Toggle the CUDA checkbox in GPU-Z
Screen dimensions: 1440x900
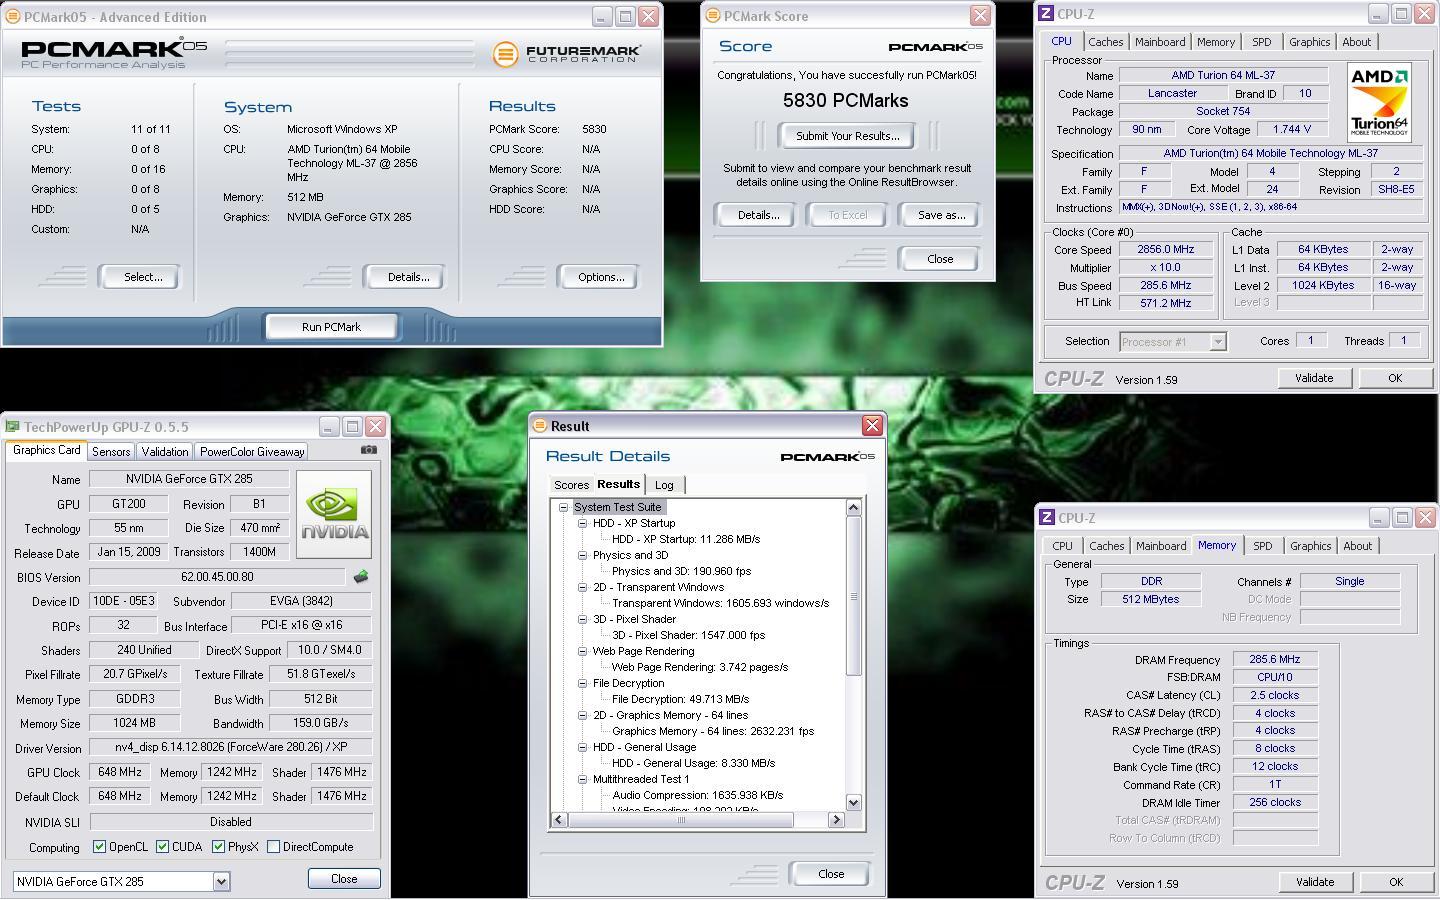tap(162, 847)
